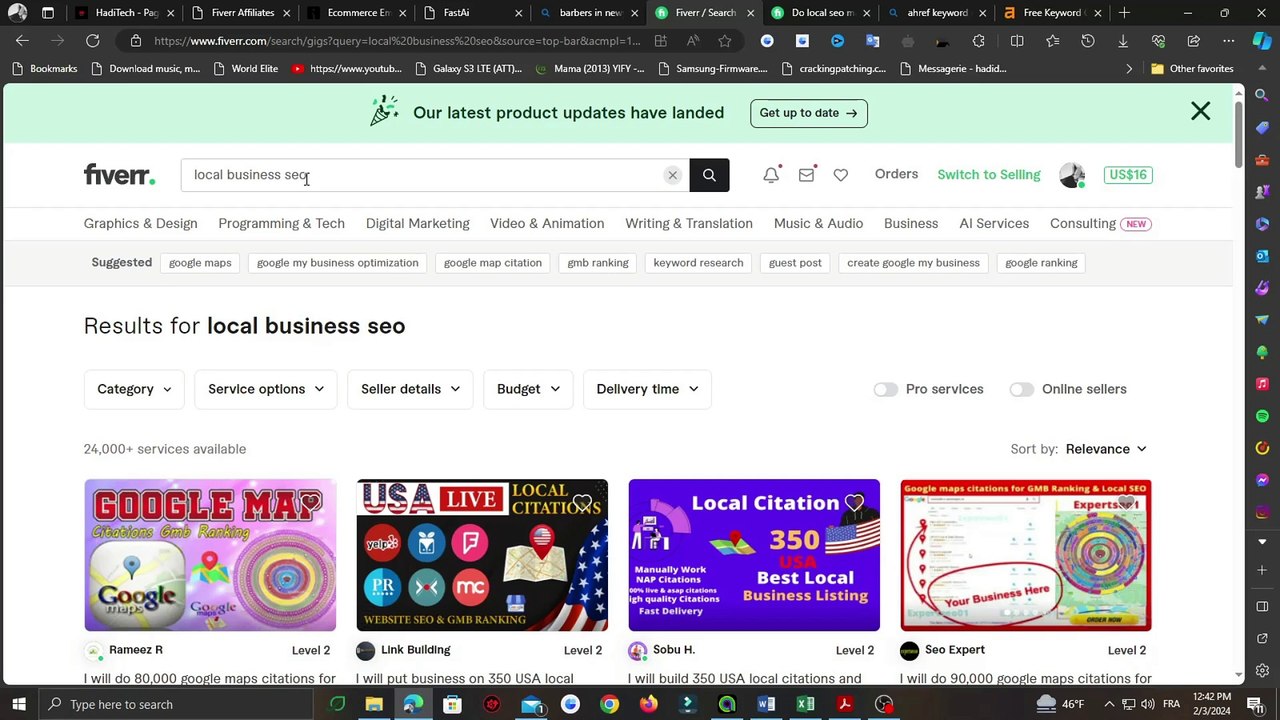Toggle the Online sellers switch
Screen dimensions: 1280x720
pyautogui.click(x=1021, y=389)
